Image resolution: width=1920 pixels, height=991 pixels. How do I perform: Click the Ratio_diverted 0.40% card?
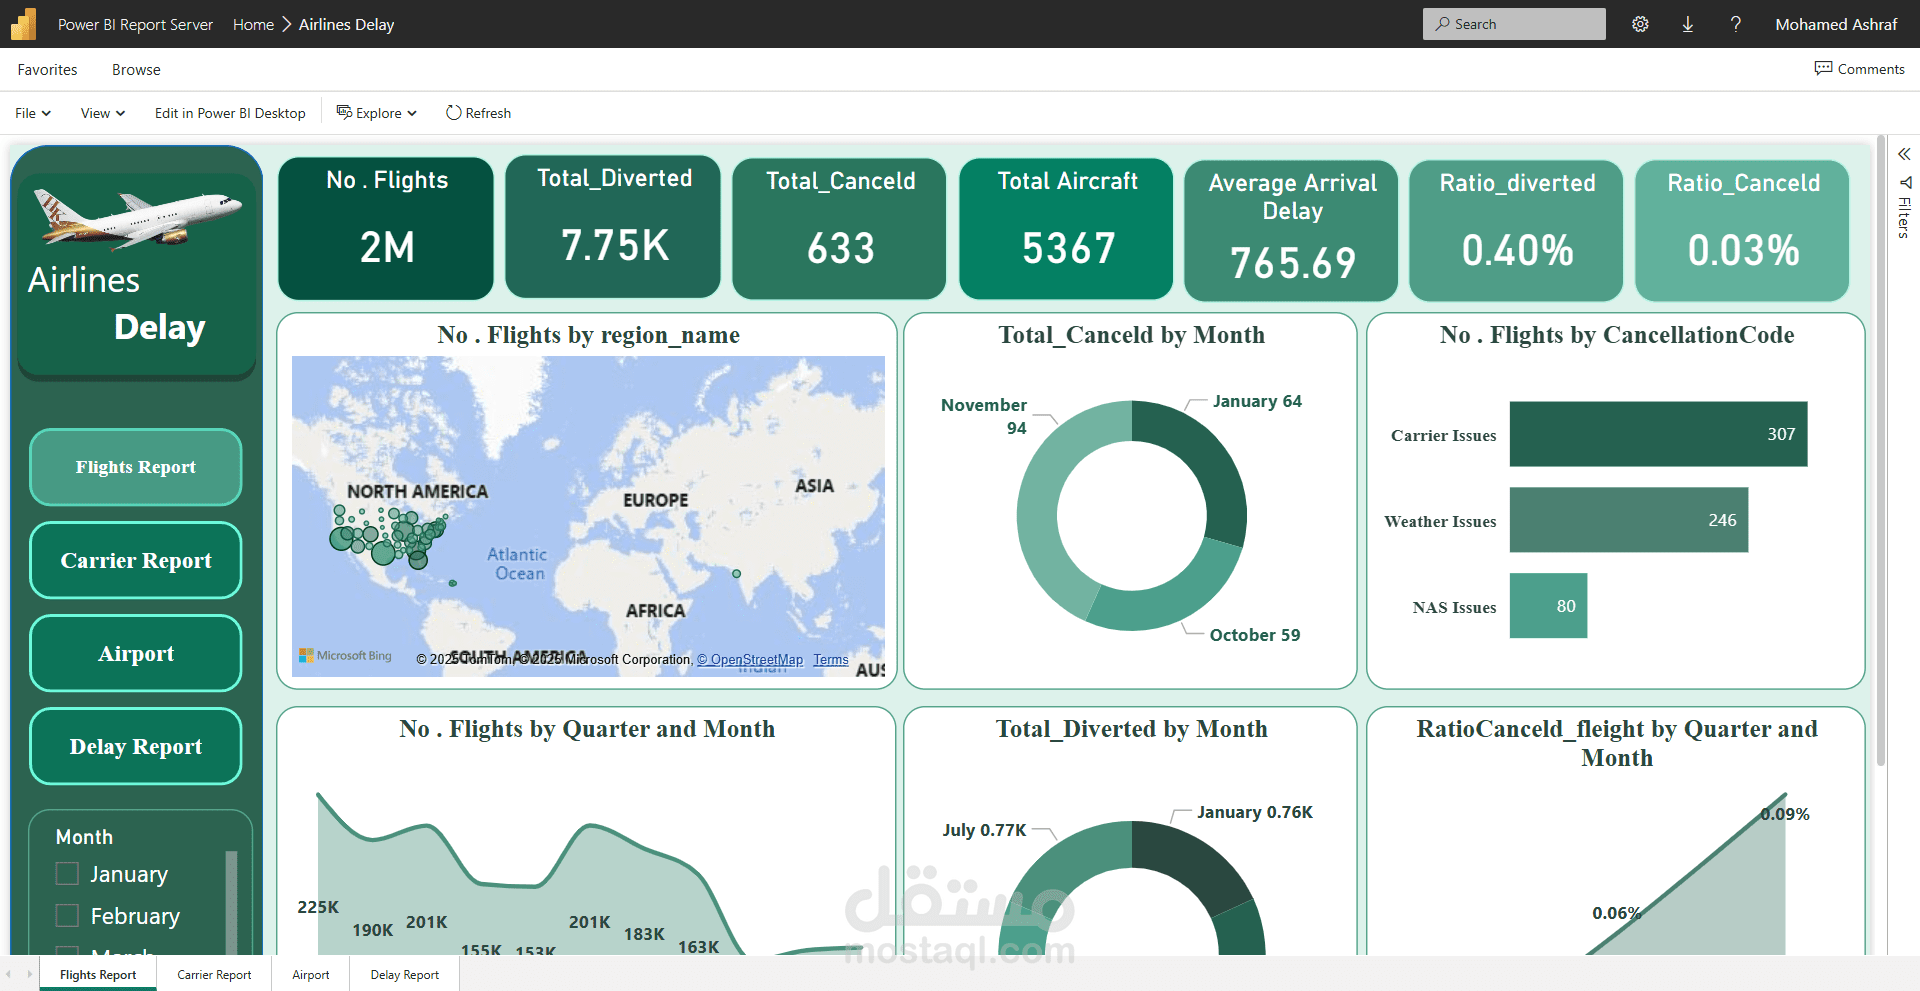(1517, 230)
